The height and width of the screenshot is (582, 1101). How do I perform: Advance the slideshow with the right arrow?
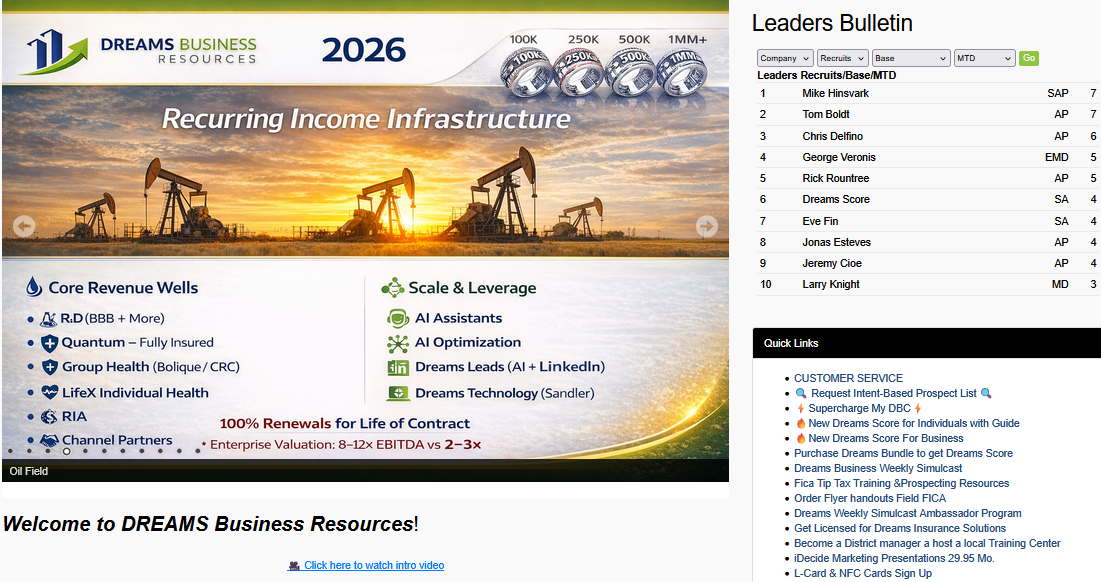click(706, 226)
